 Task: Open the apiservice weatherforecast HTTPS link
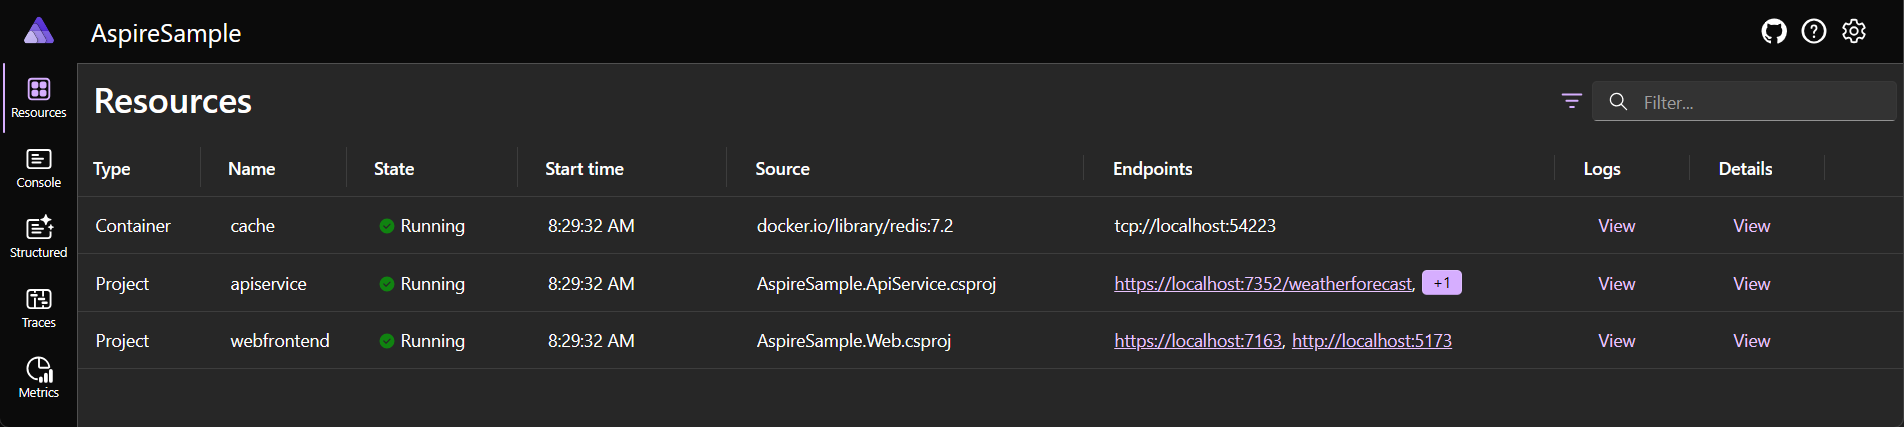click(1263, 284)
